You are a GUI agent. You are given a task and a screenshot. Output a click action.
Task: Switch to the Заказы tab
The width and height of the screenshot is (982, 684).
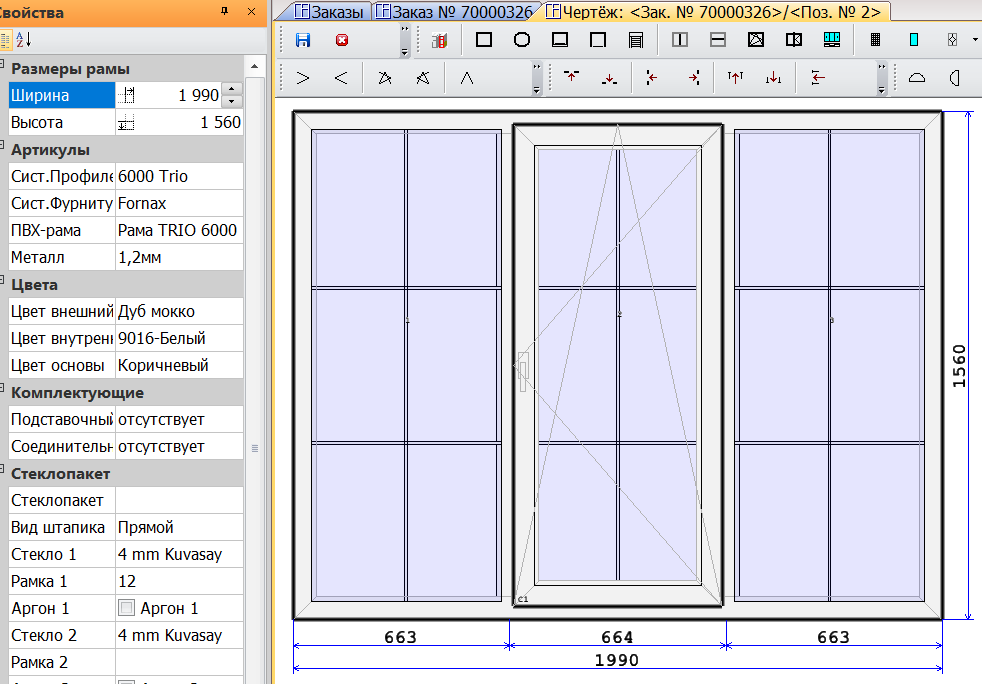pos(329,12)
